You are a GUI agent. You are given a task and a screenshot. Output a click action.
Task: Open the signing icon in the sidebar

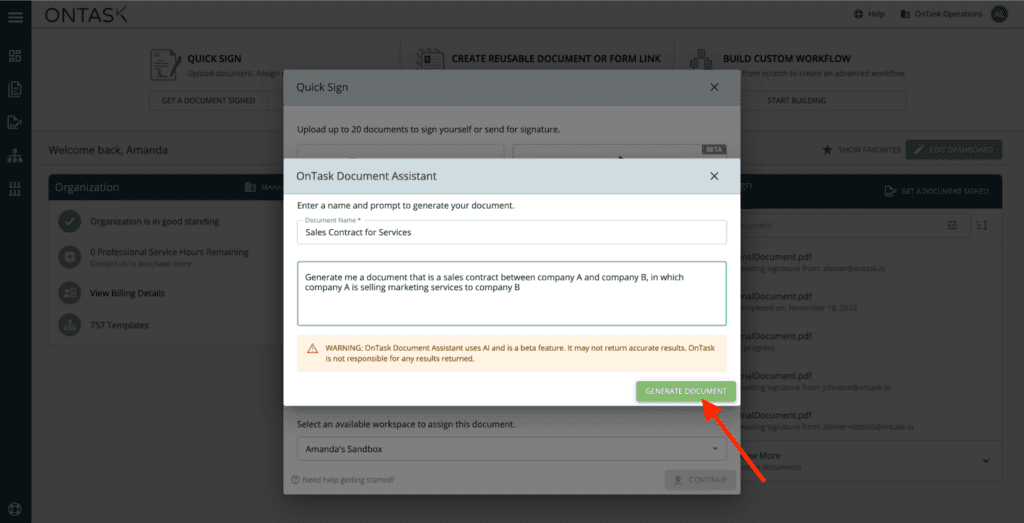click(15, 122)
